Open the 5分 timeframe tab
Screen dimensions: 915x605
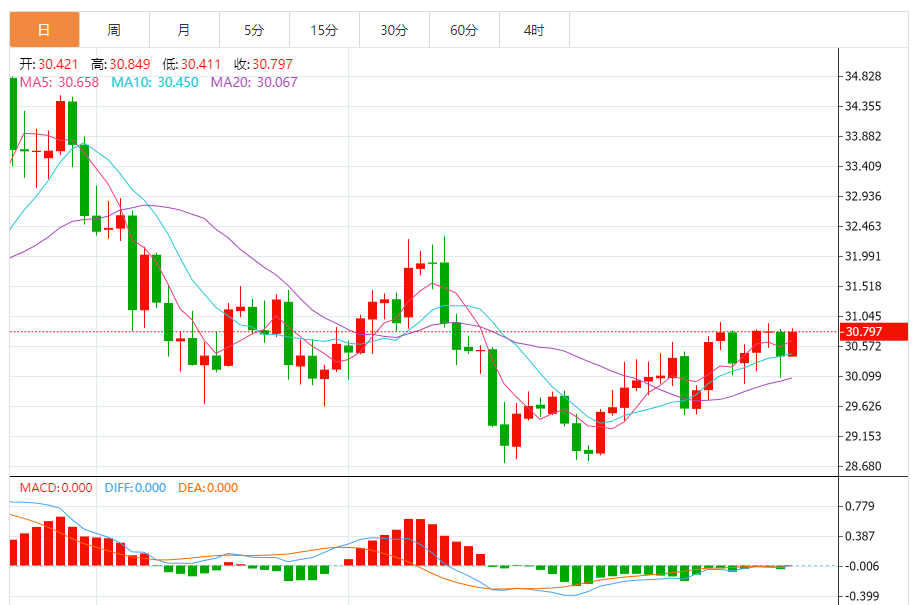tap(254, 30)
